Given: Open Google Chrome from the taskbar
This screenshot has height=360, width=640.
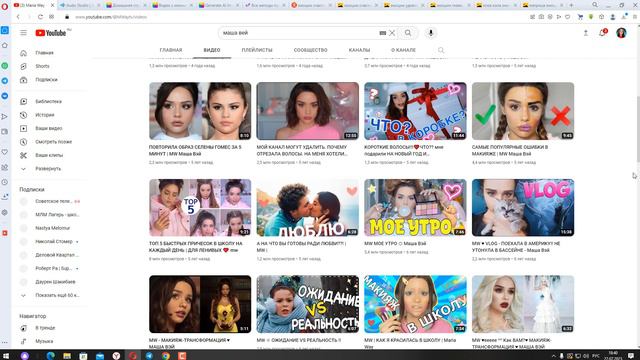Looking at the screenshot, I should pyautogui.click(x=165, y=356).
